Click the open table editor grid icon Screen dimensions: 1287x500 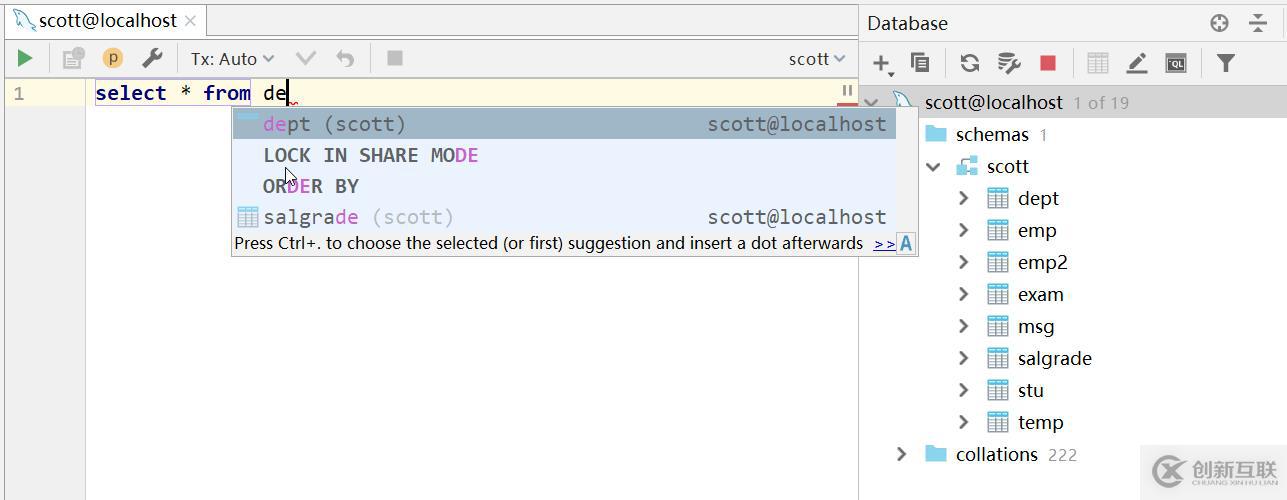(x=1098, y=63)
